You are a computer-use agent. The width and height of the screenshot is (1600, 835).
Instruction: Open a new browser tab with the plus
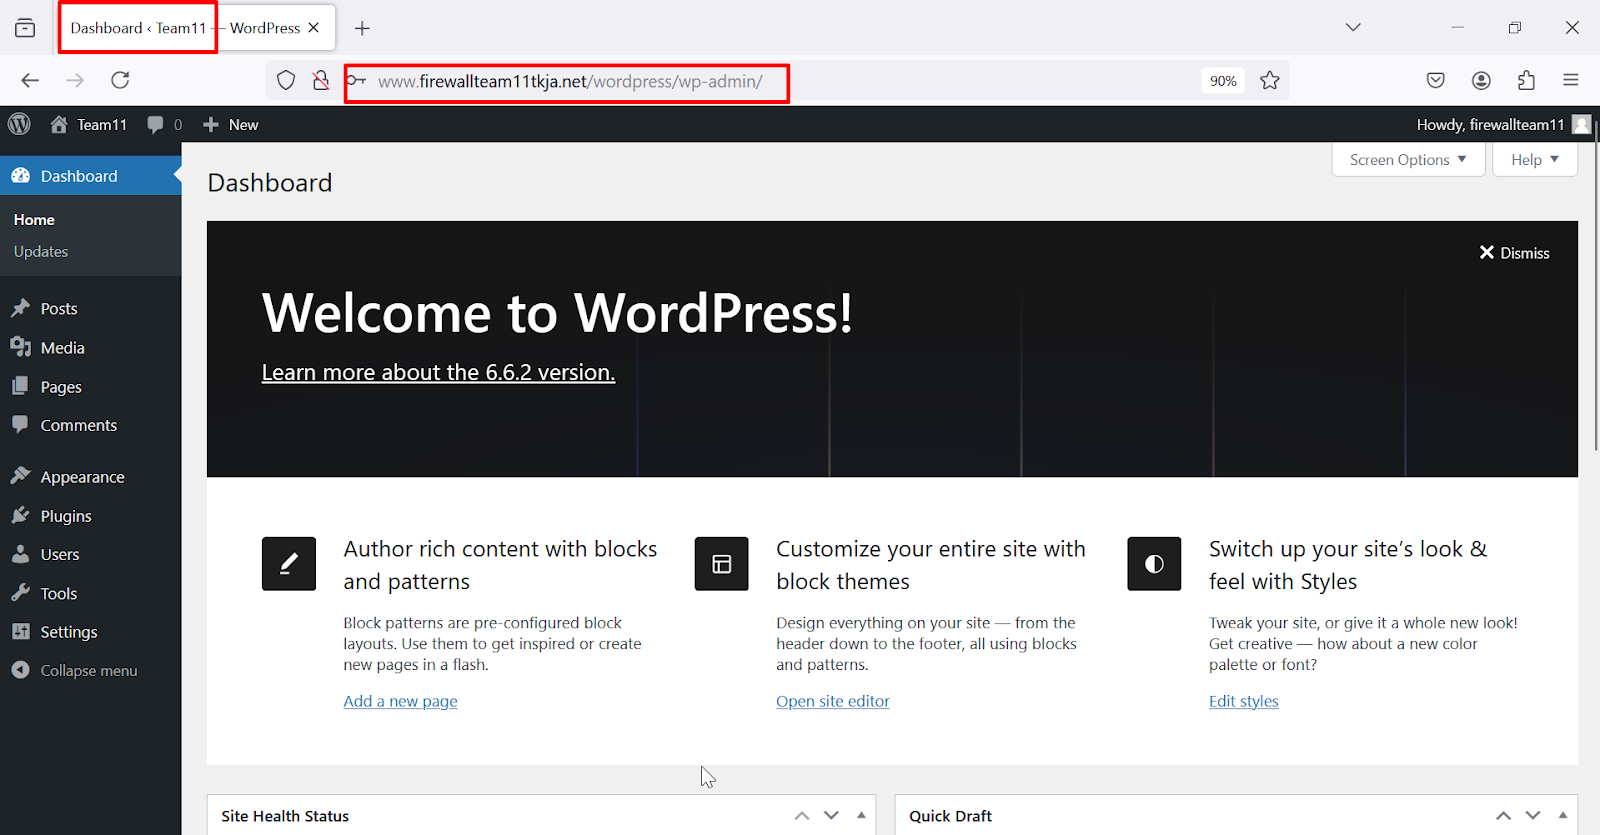click(x=362, y=28)
